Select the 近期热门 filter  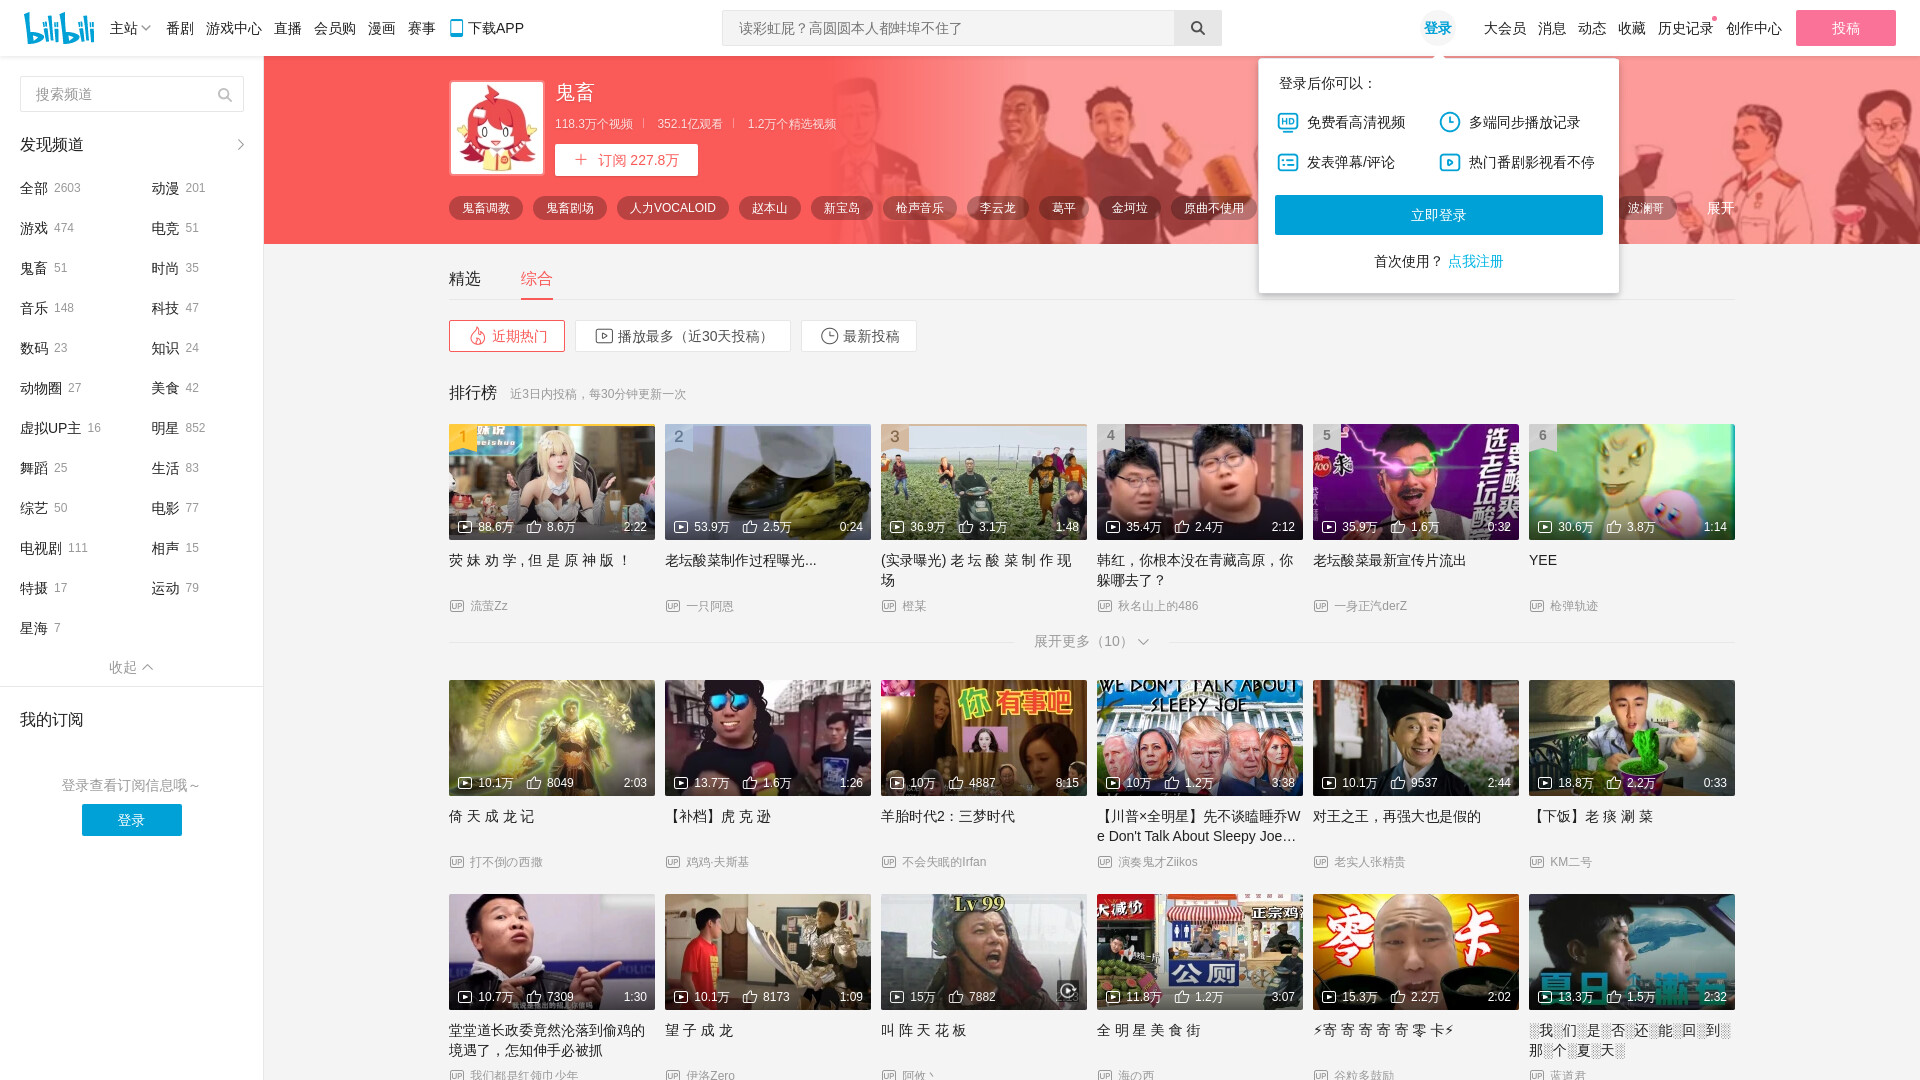[507, 336]
